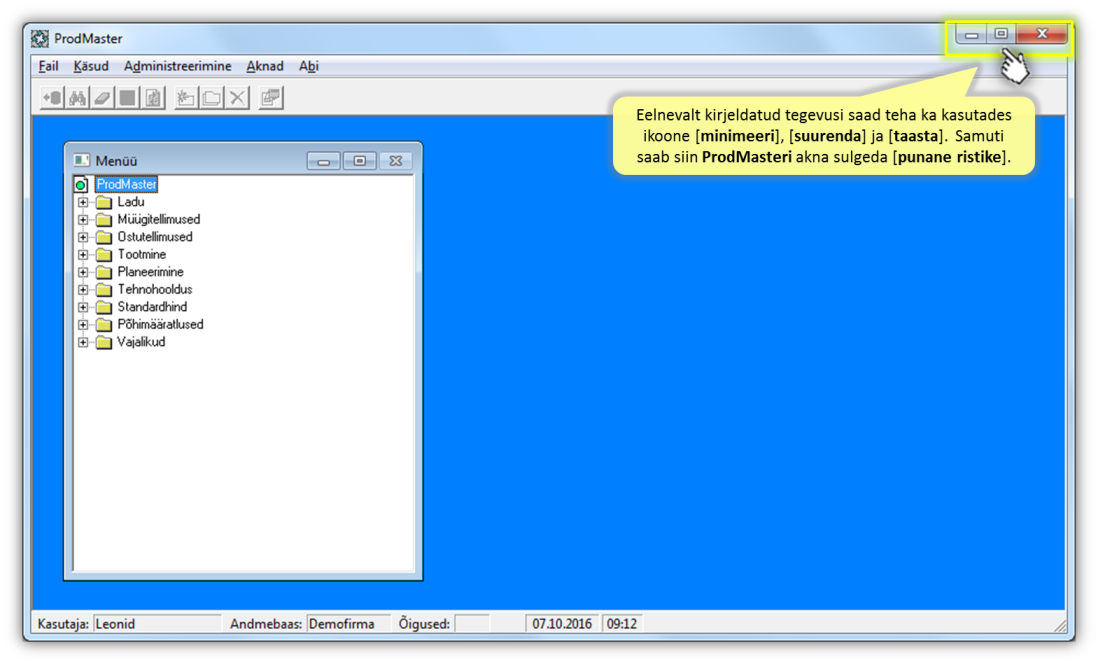Screen dimensions: 1098x664
Task: Expand the Planeerimine tree node
Action: pos(83,272)
